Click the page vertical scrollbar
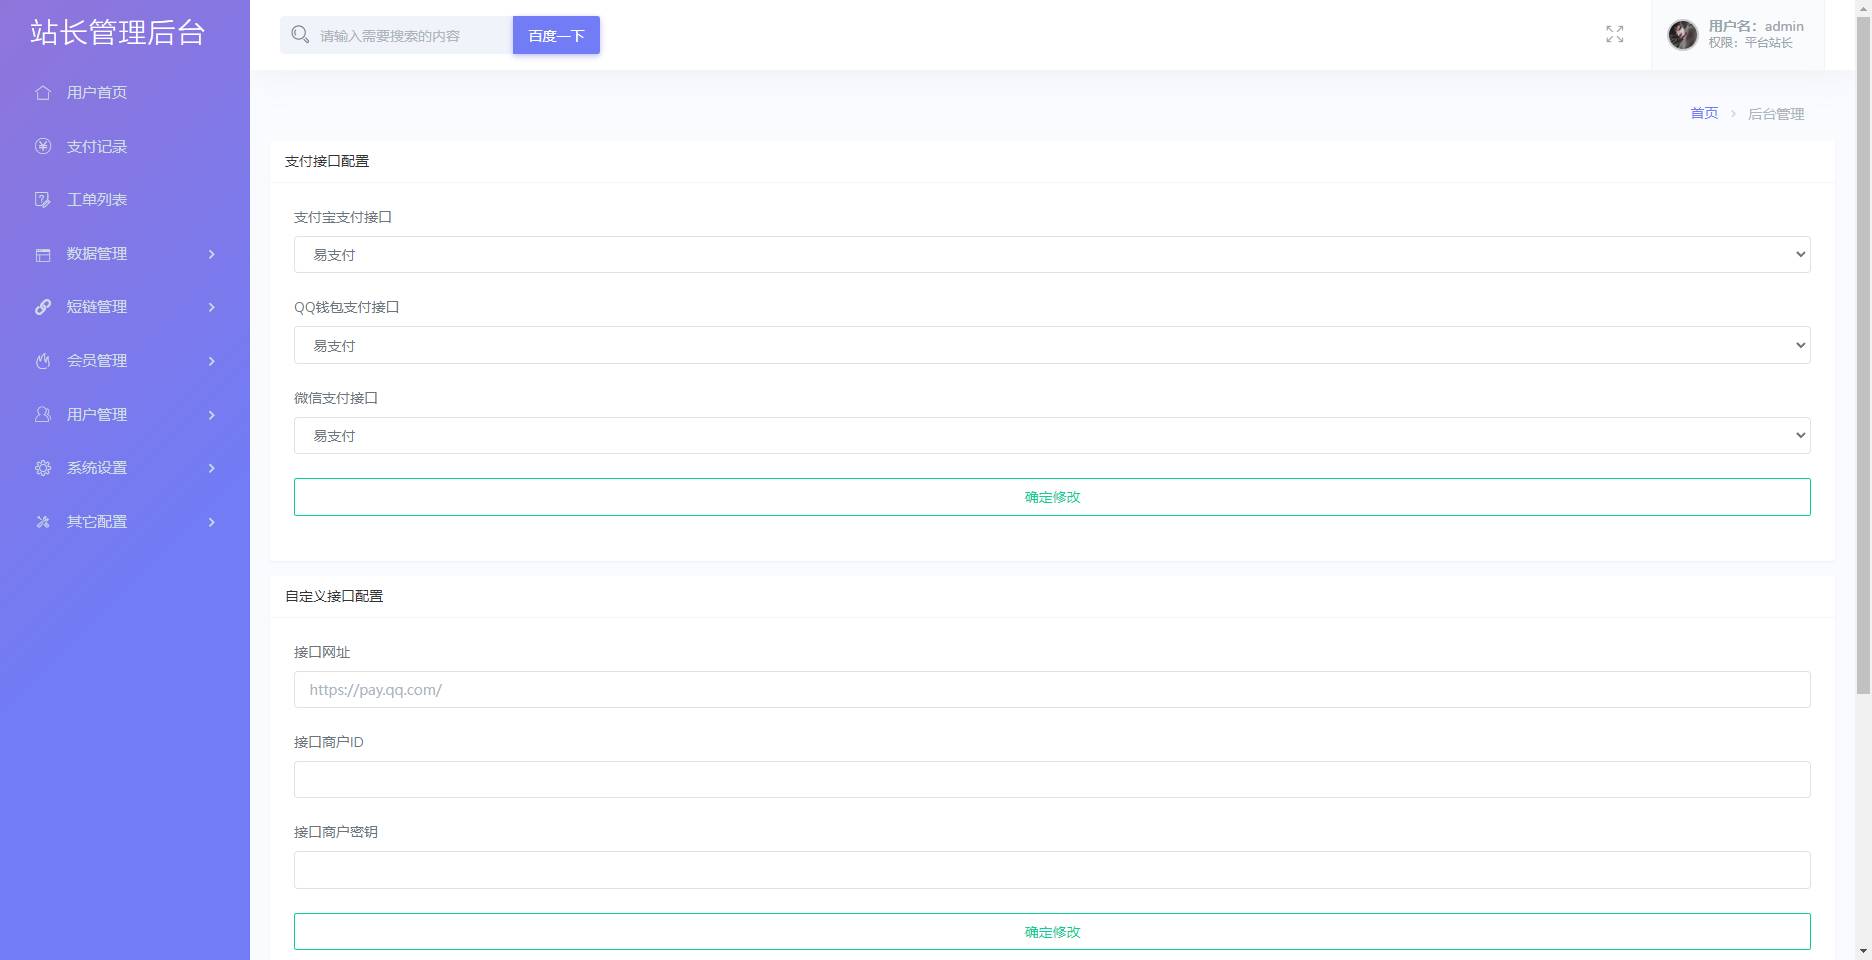This screenshot has width=1872, height=960. click(x=1863, y=400)
